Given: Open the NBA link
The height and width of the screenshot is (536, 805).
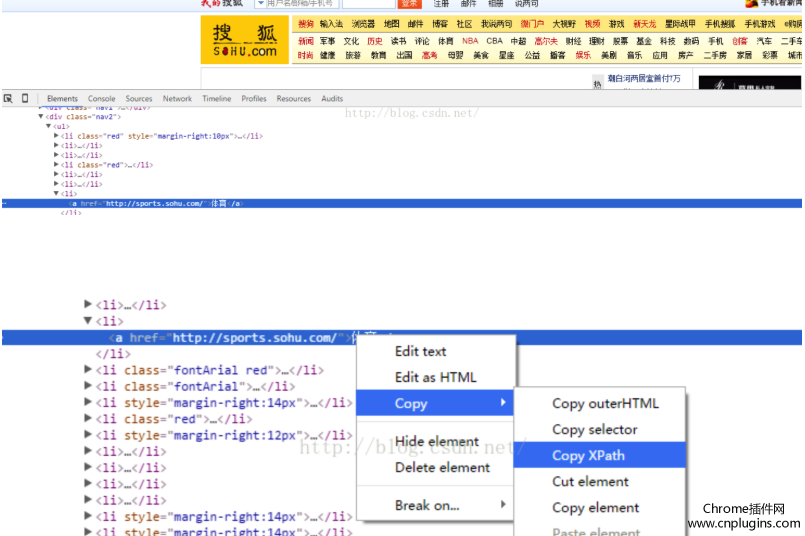Looking at the screenshot, I should [x=470, y=41].
